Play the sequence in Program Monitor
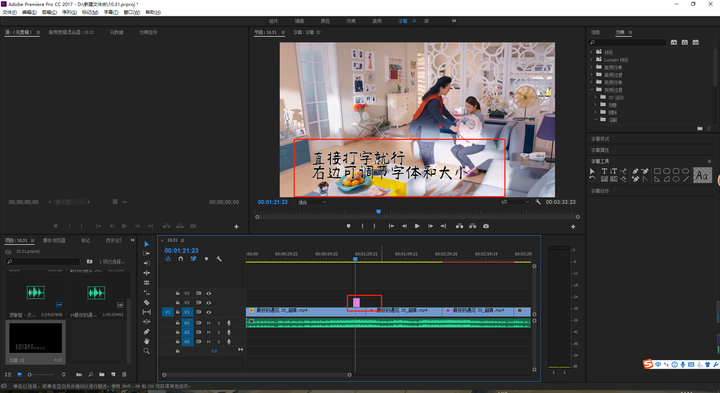 pos(417,226)
